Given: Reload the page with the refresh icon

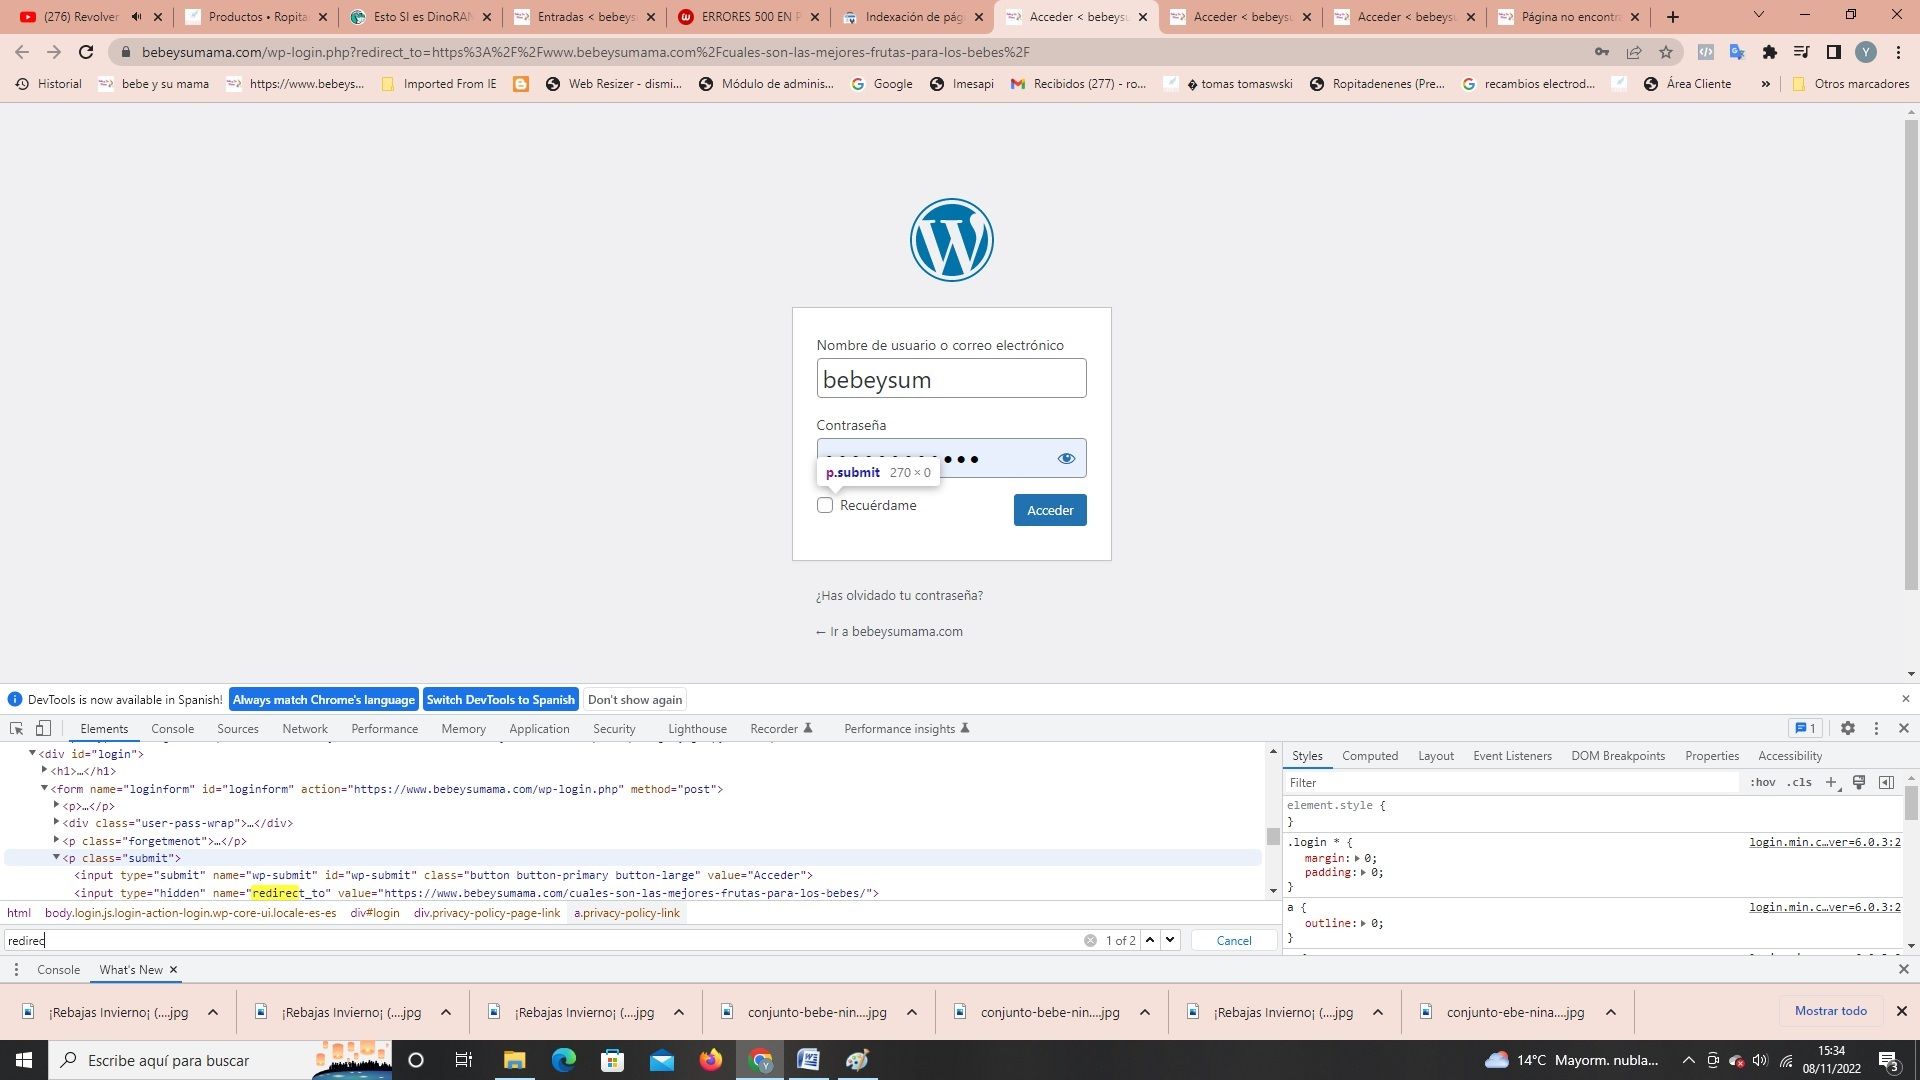Looking at the screenshot, I should (86, 52).
